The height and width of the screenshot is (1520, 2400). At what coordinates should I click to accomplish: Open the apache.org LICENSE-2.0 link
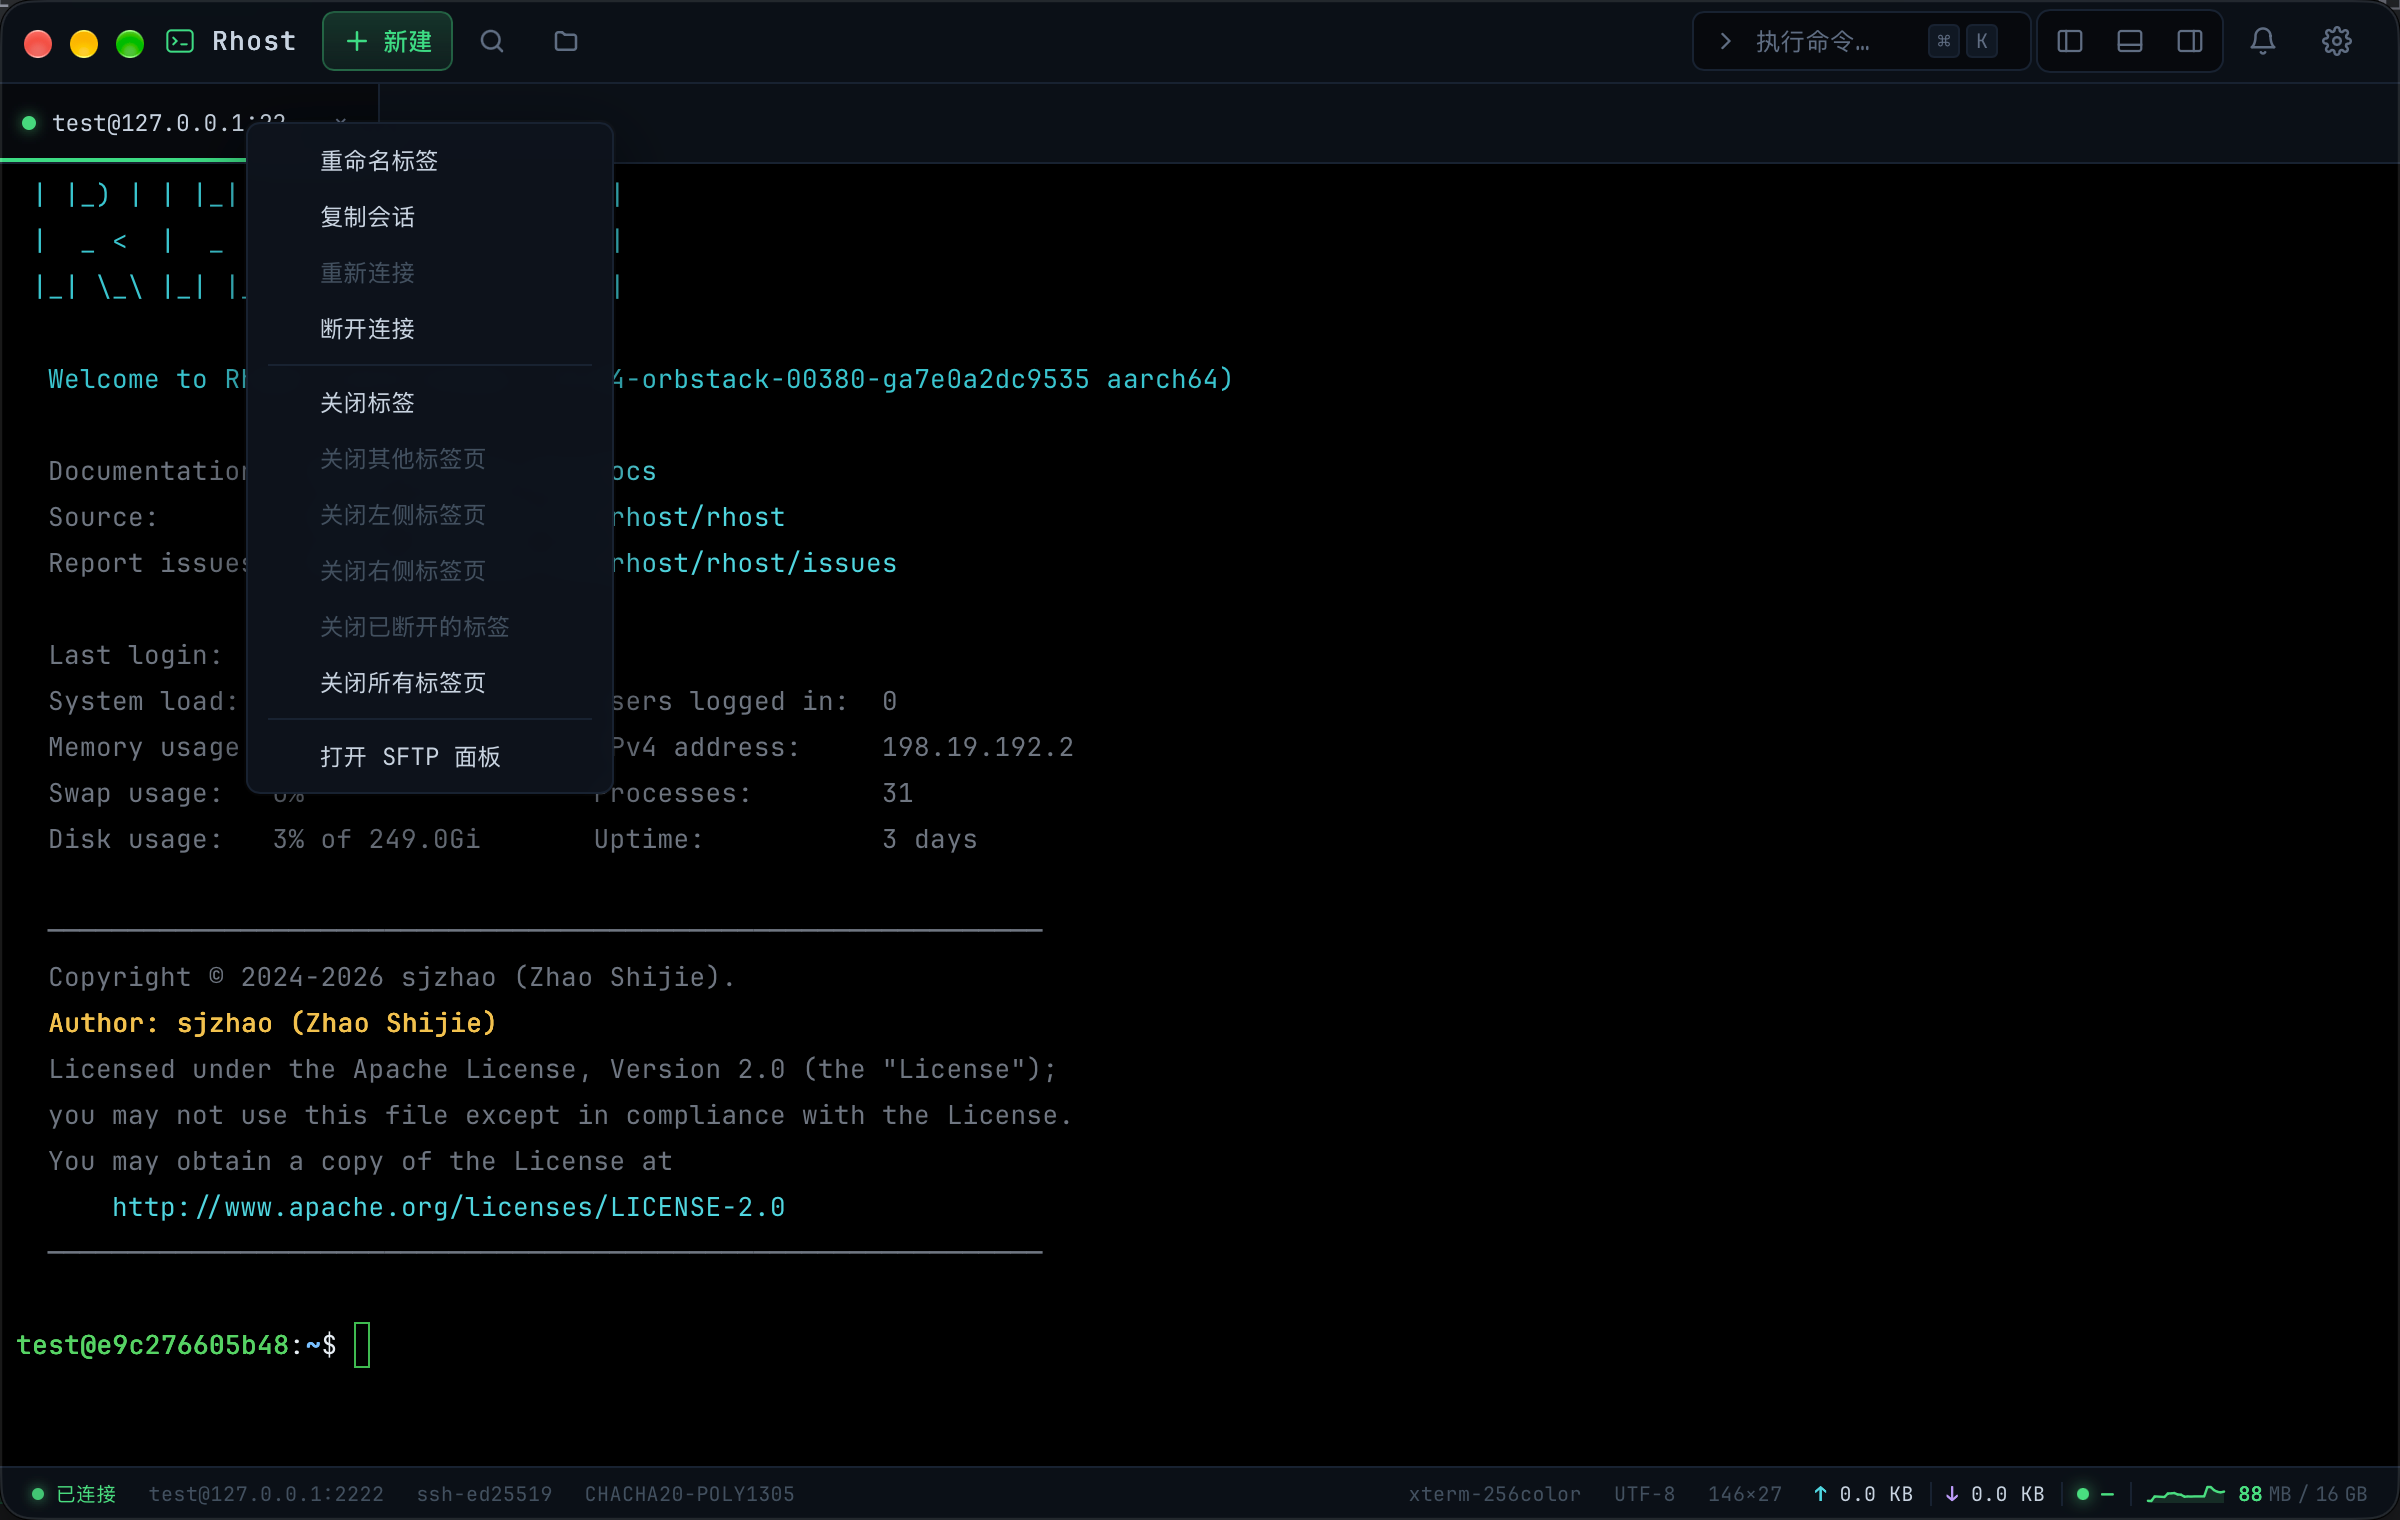point(448,1207)
